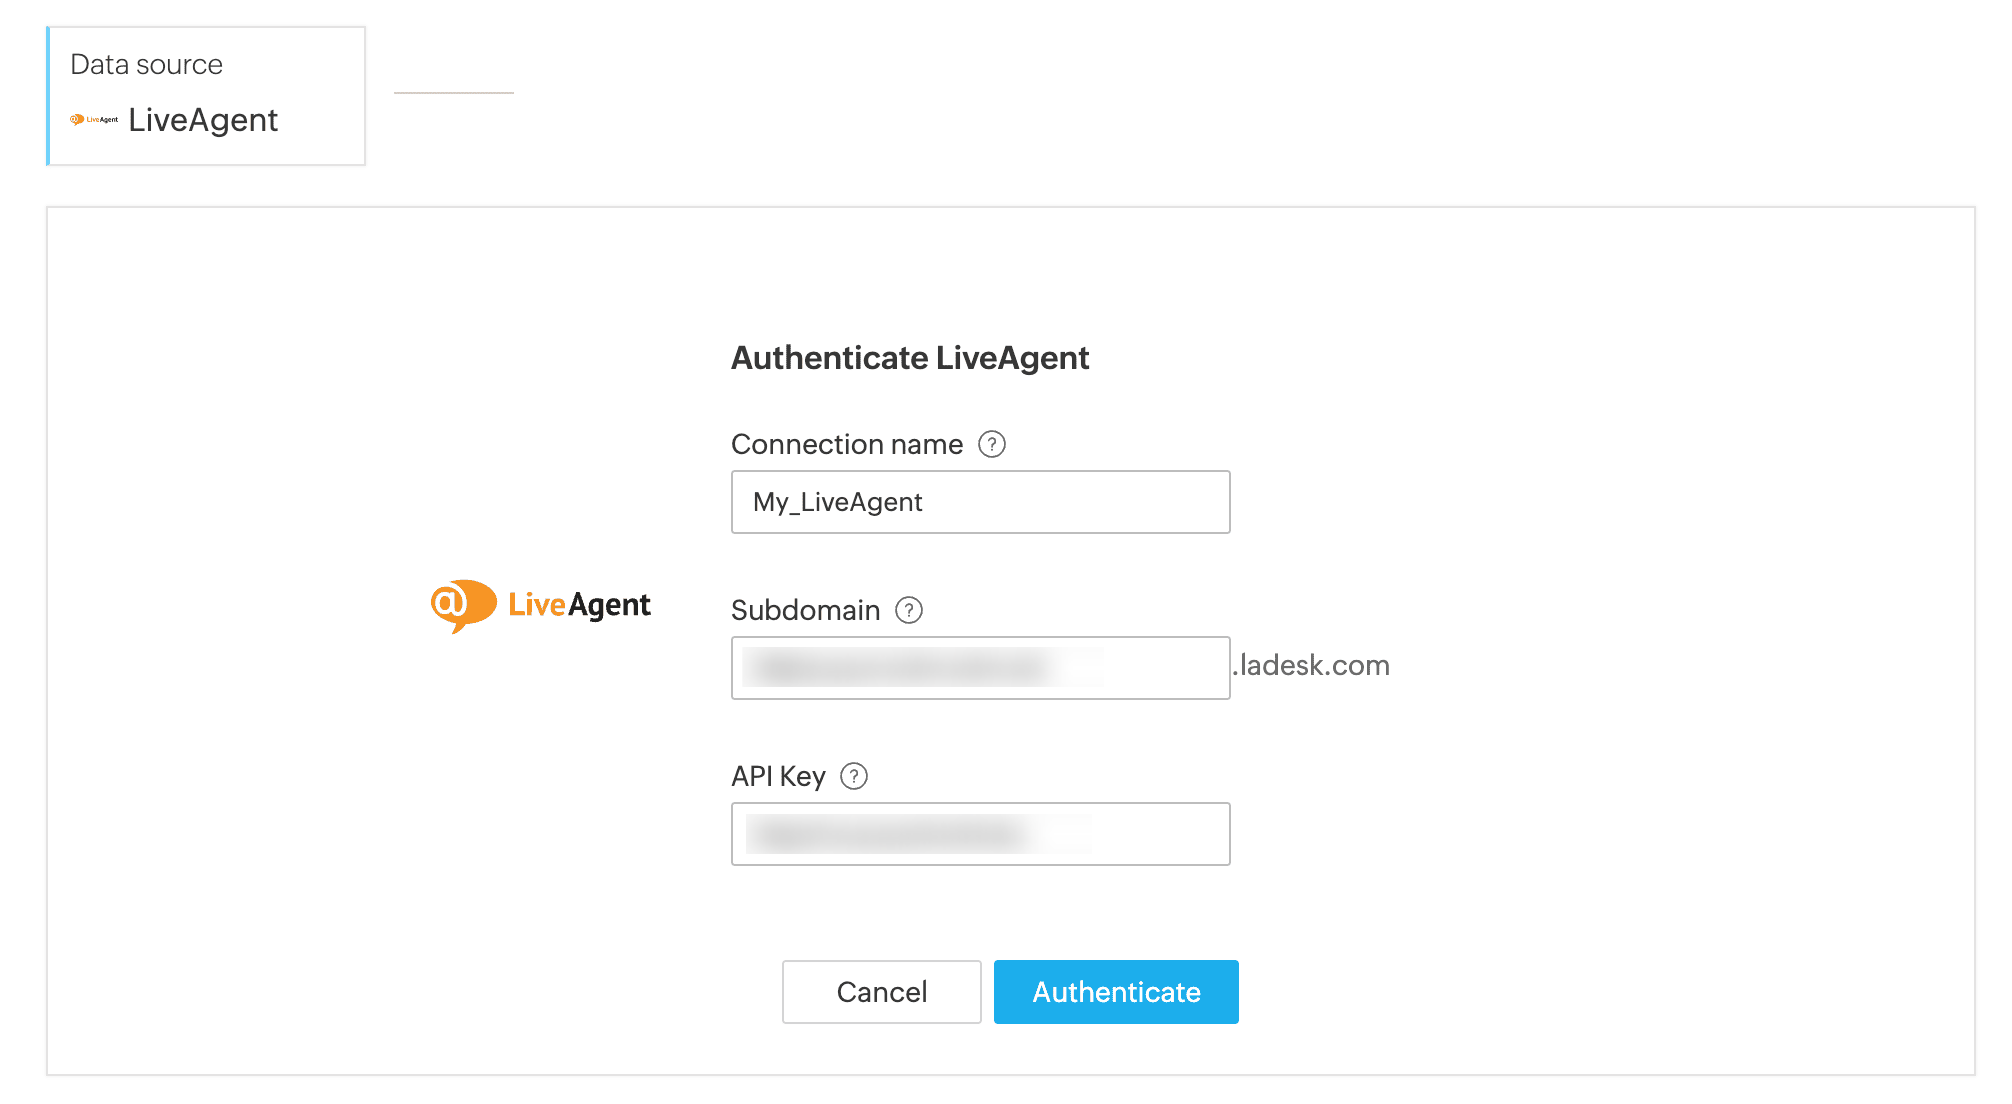Focus the Connection name field containing My_LiveAgent

tap(980, 502)
